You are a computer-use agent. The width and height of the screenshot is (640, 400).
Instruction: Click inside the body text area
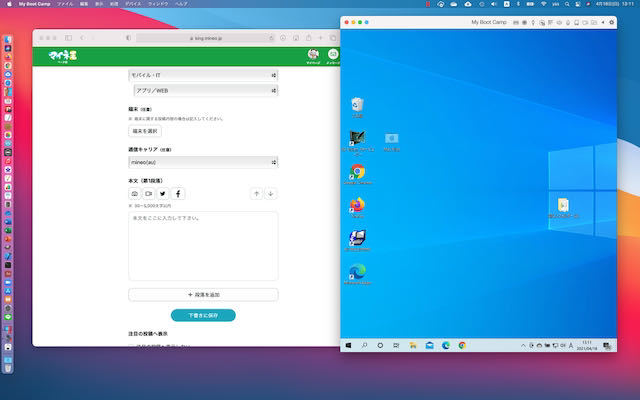click(203, 245)
